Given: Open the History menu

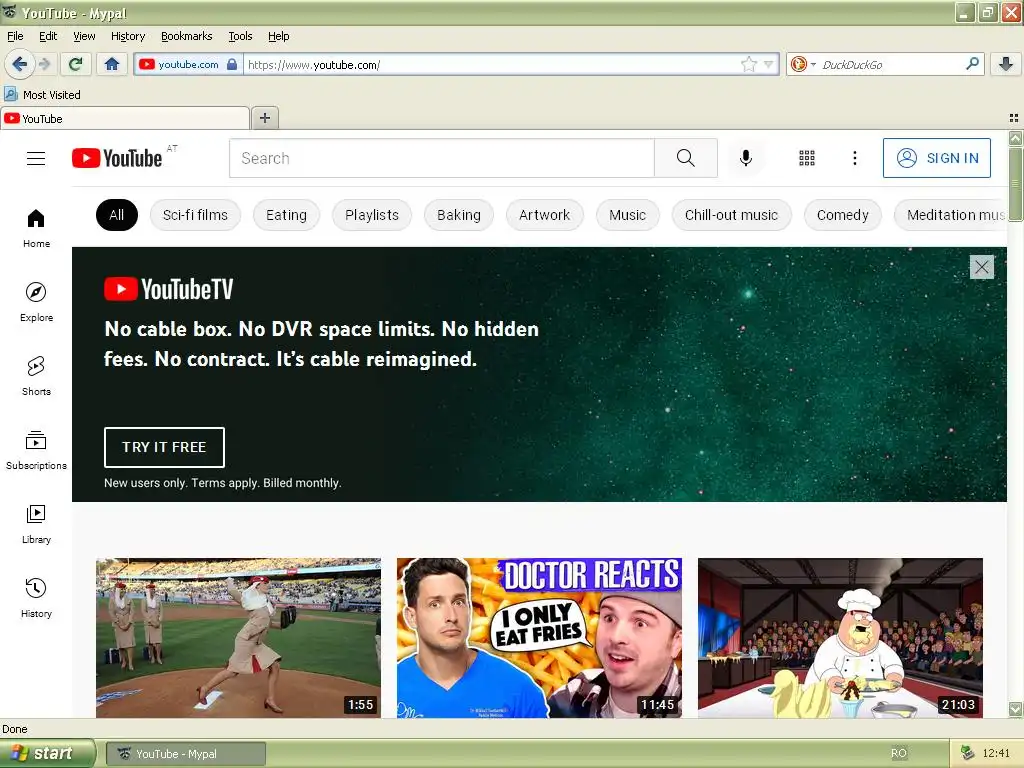Looking at the screenshot, I should 128,36.
